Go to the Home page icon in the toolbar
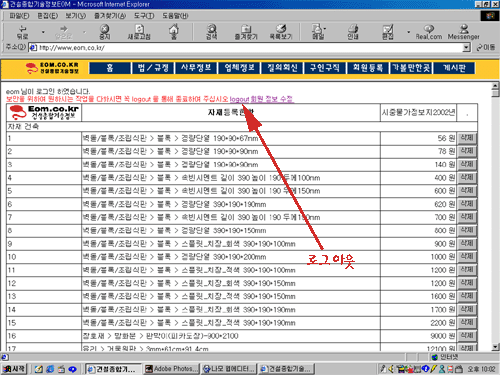The width and height of the screenshot is (500, 375). tap(174, 32)
